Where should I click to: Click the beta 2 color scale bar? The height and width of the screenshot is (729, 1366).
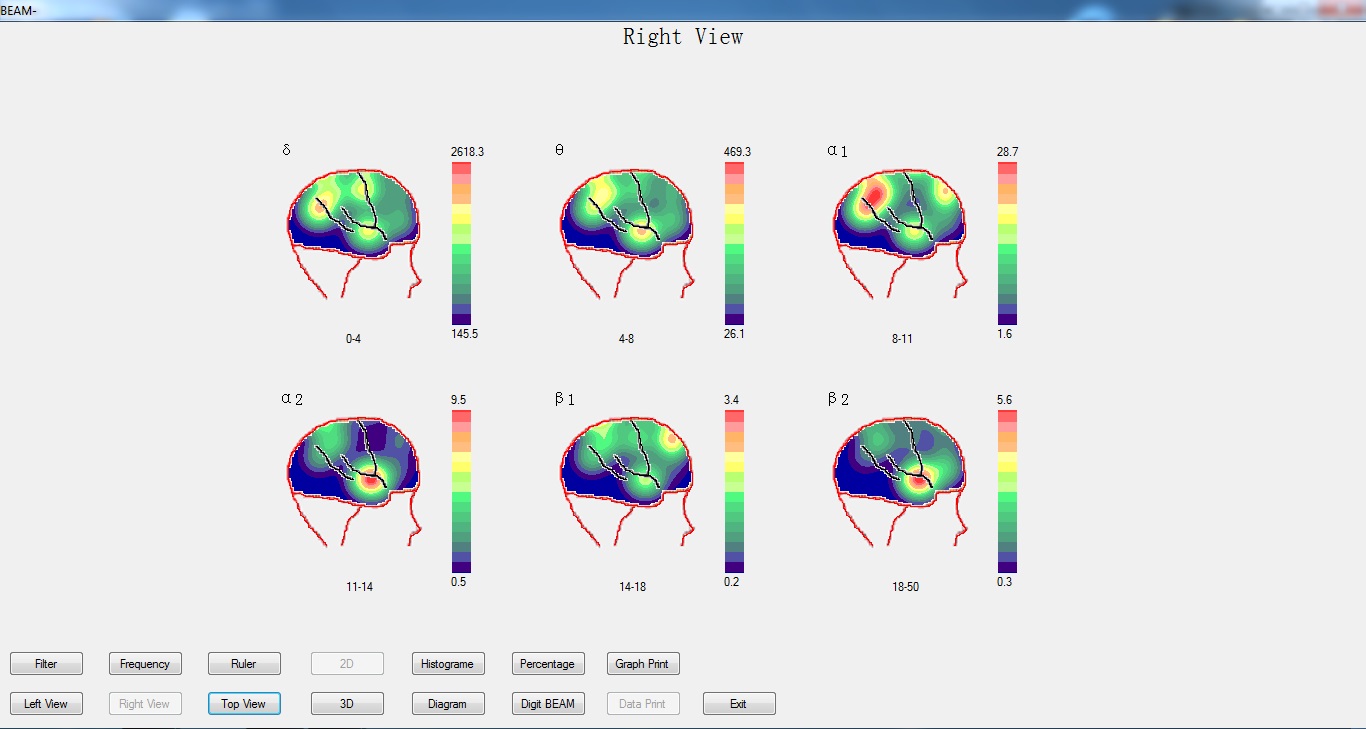point(1007,491)
